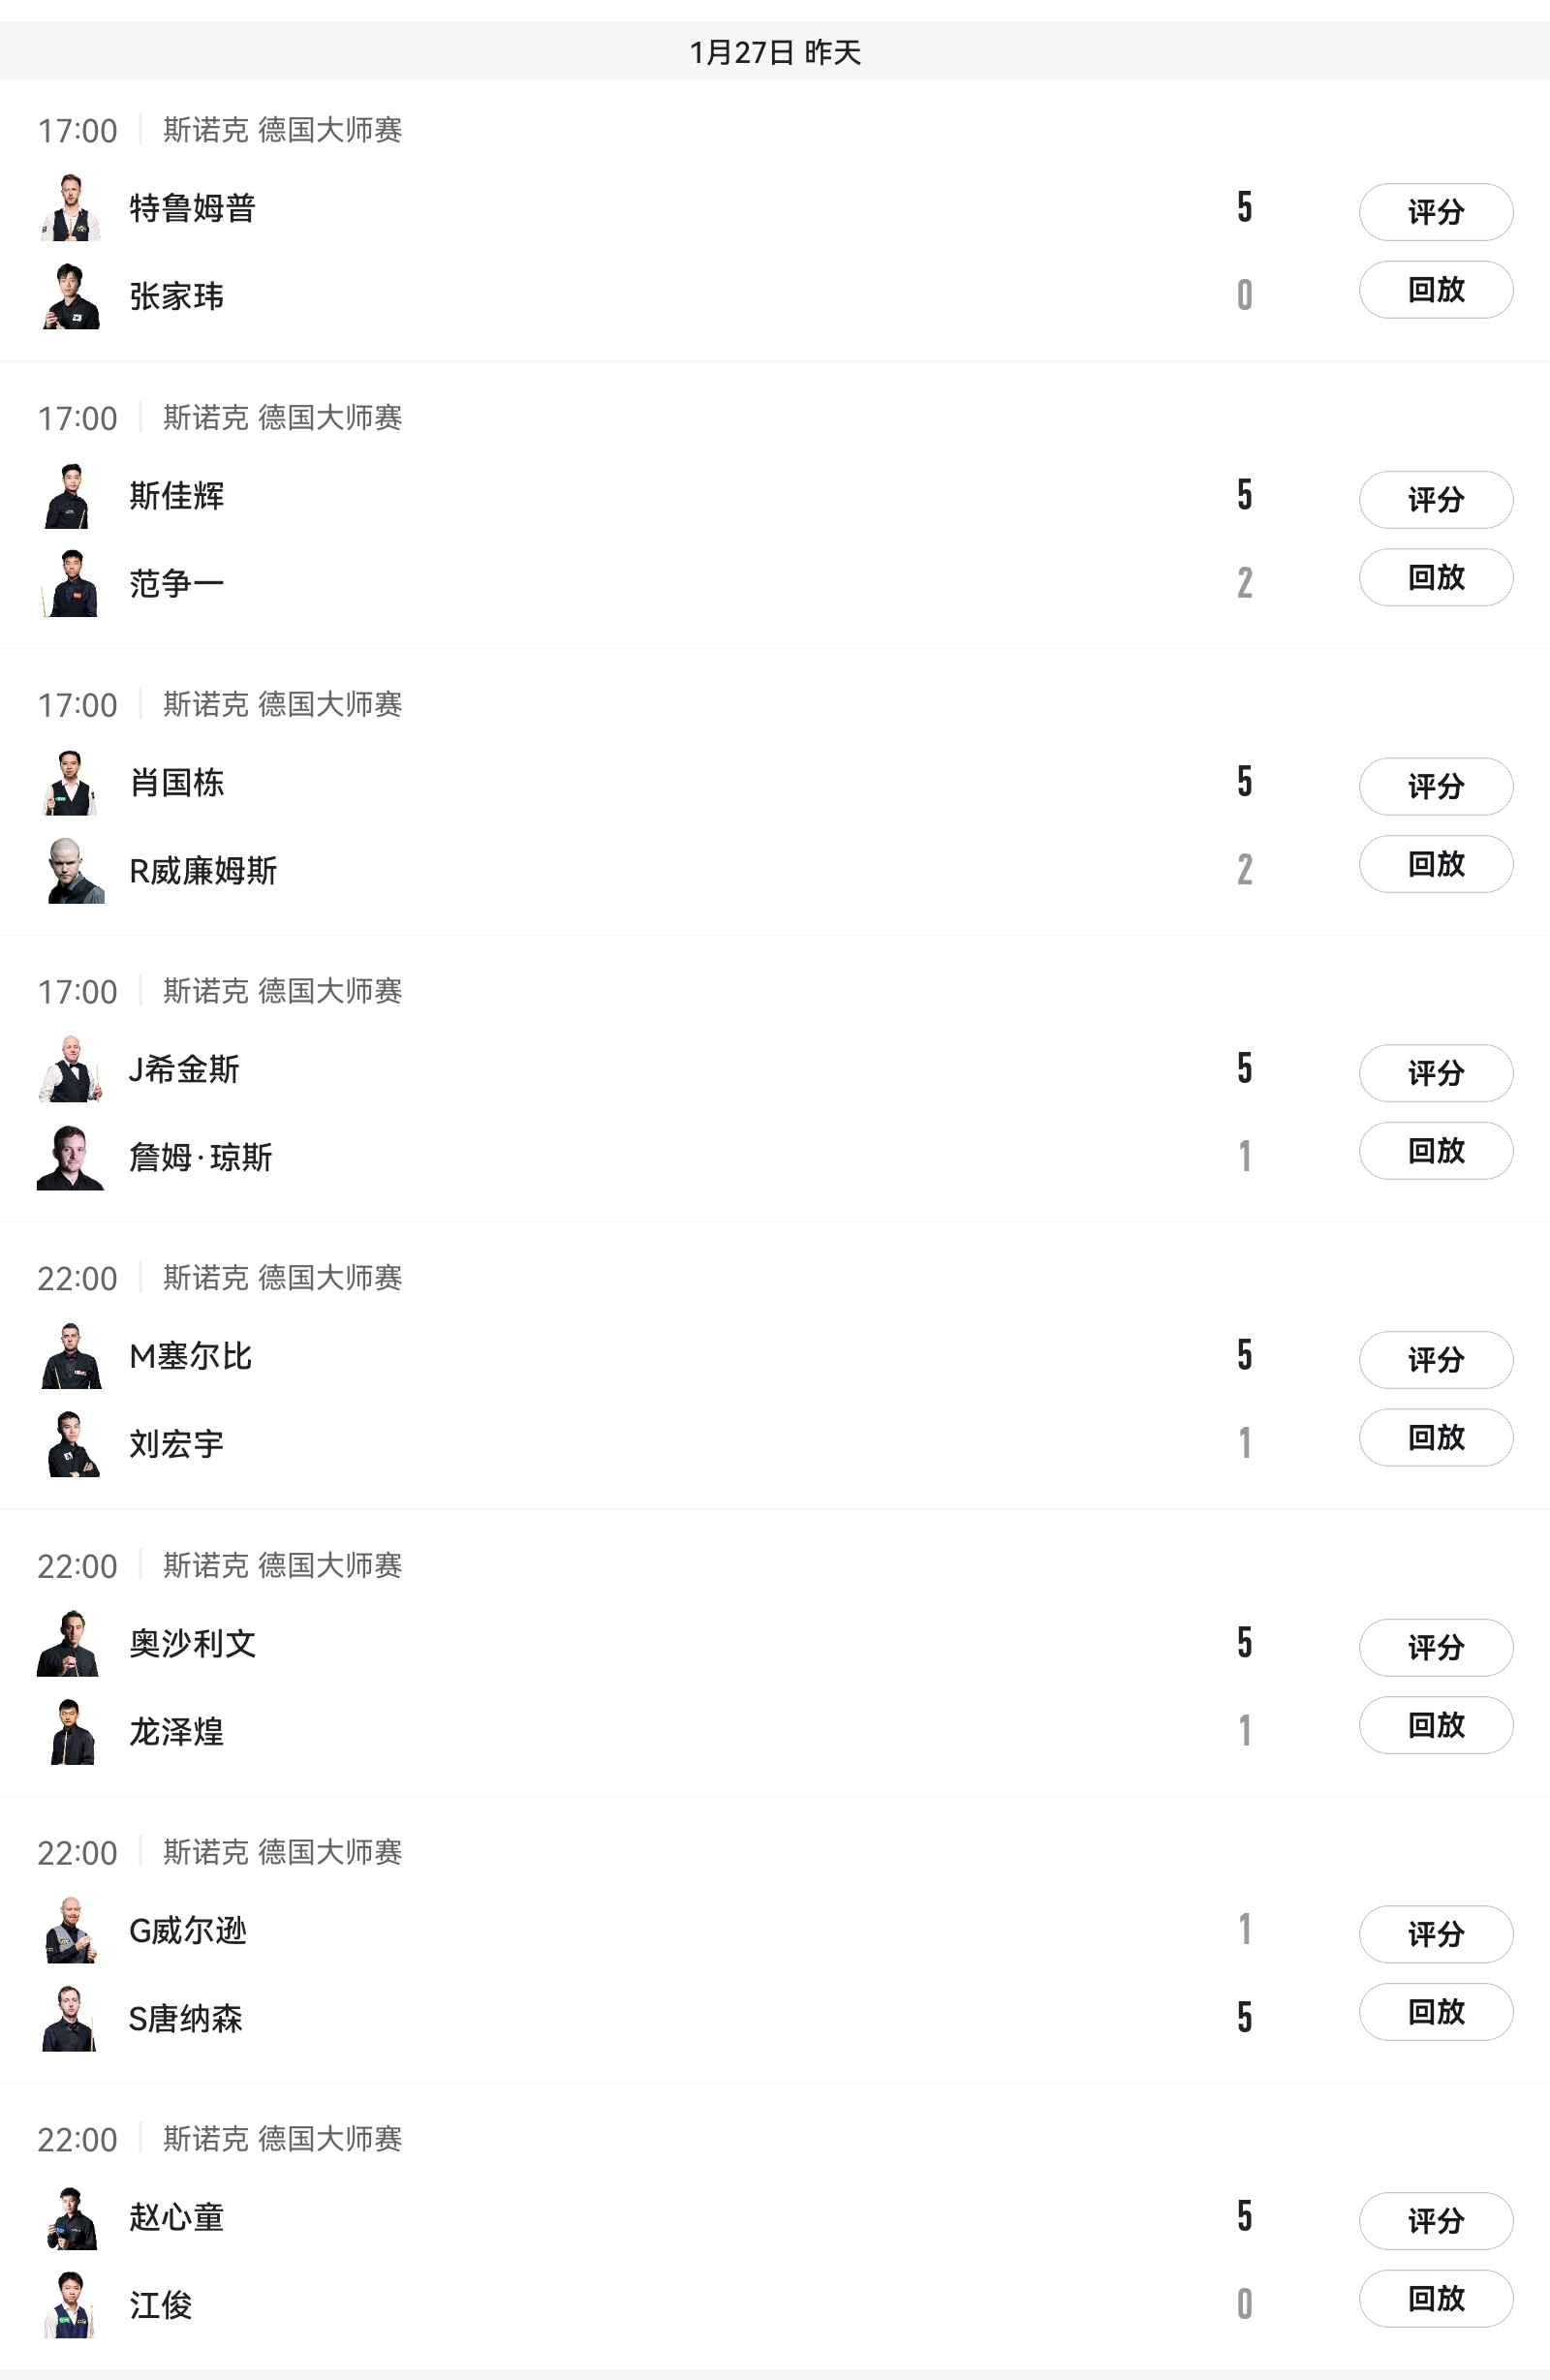Open 评分 for 斯佳辉 vs 范争一
Viewport: 1550px width, 2380px height.
pyautogui.click(x=1435, y=500)
